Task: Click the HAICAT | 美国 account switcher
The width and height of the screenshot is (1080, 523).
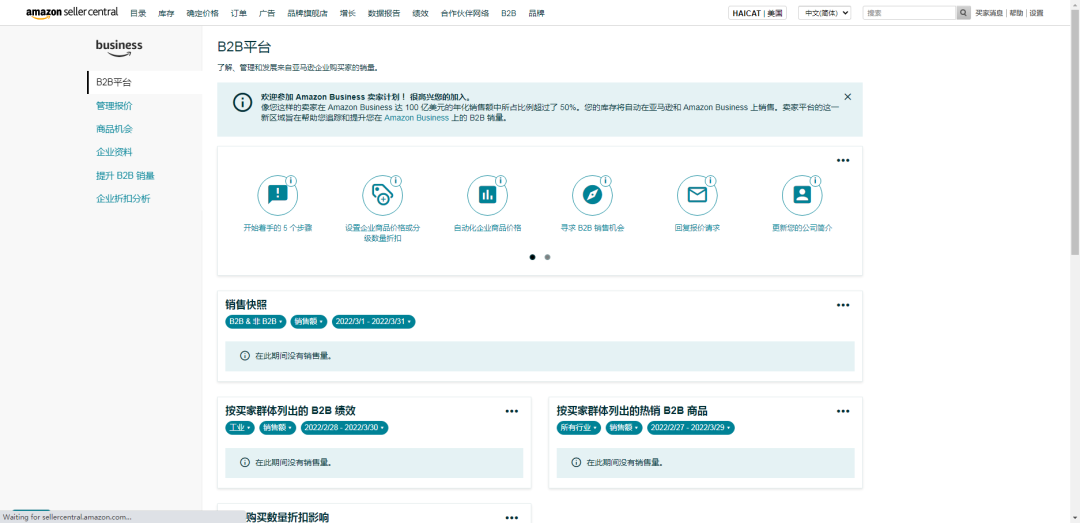Action: 757,13
